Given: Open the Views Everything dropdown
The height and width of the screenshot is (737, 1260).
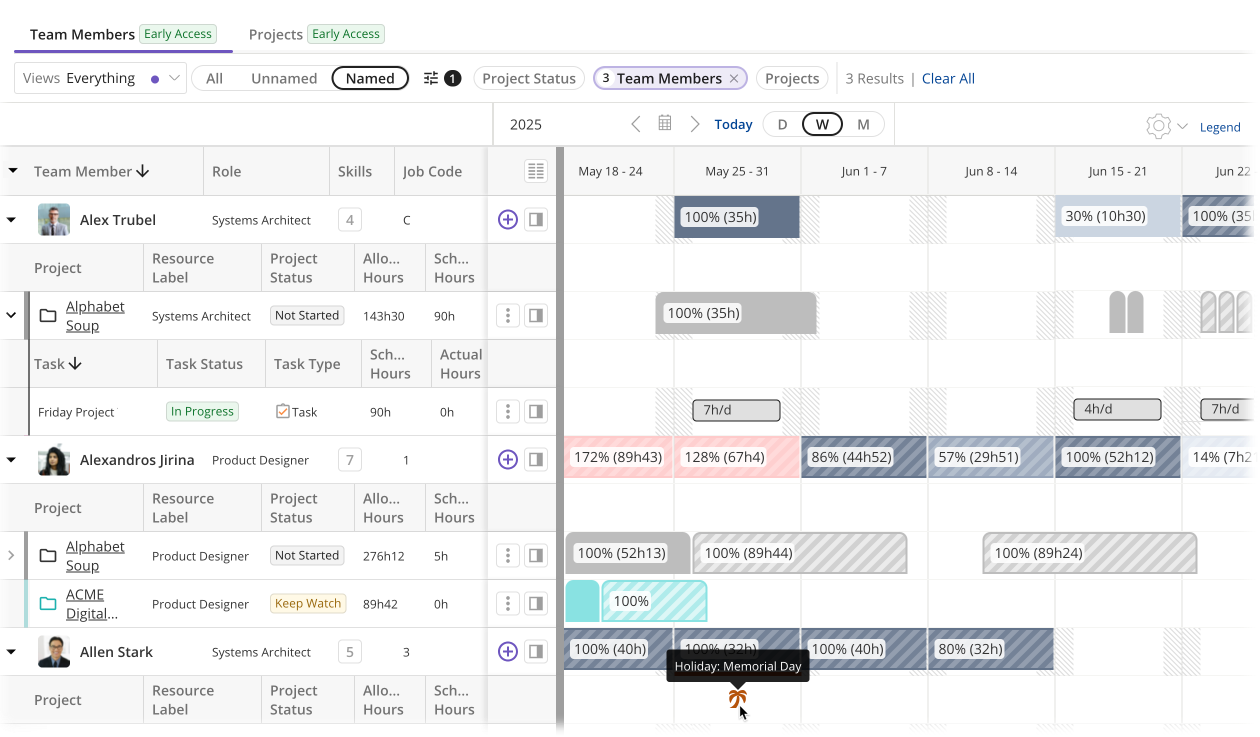Looking at the screenshot, I should [x=101, y=78].
